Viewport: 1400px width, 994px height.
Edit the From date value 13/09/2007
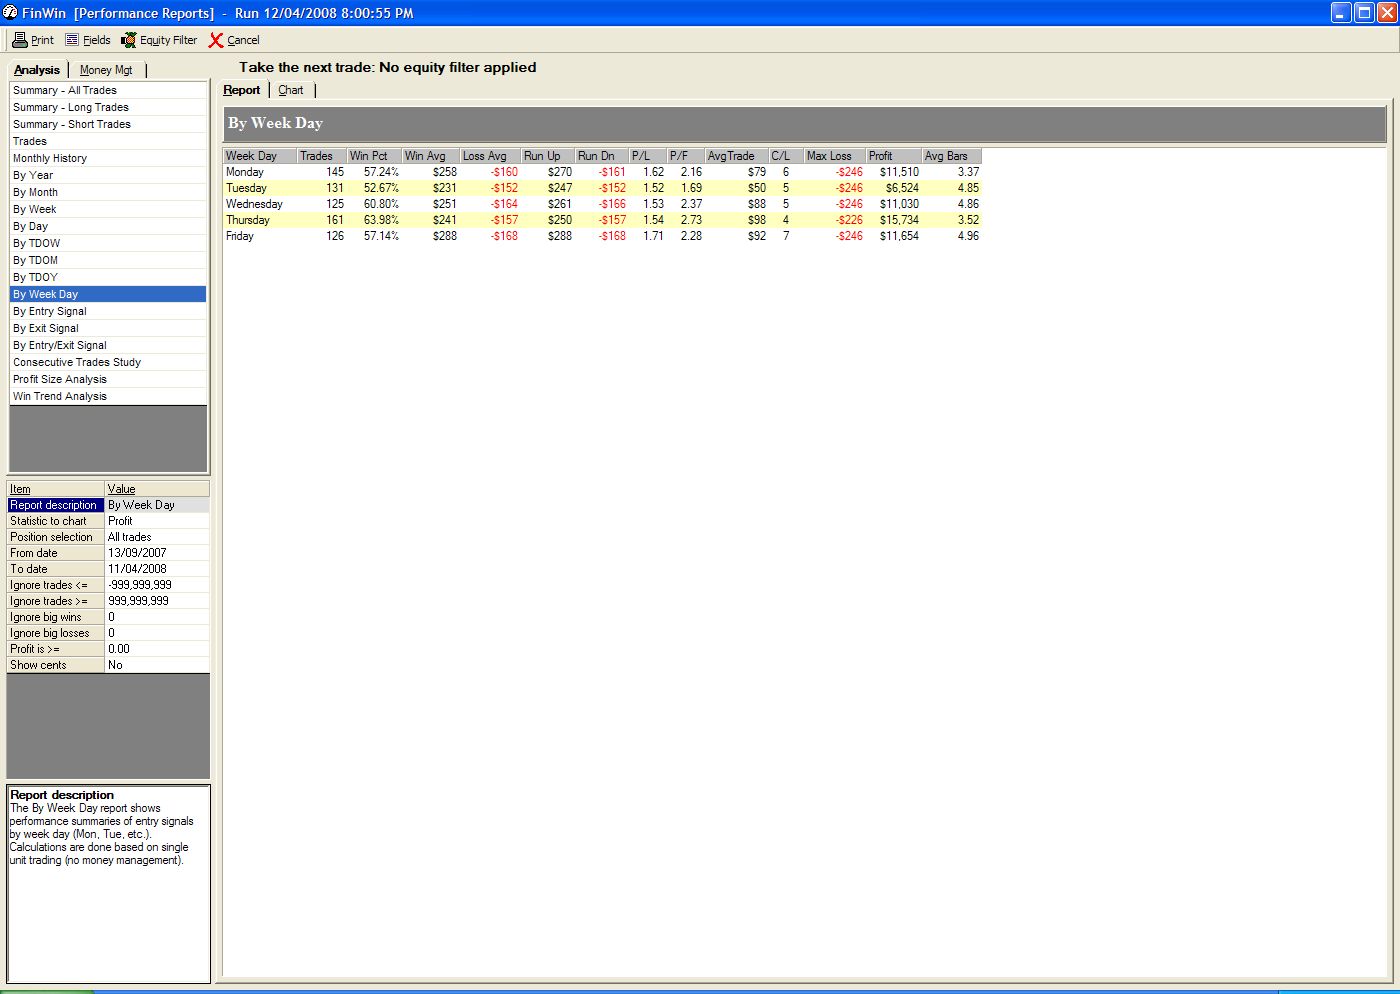coord(157,553)
